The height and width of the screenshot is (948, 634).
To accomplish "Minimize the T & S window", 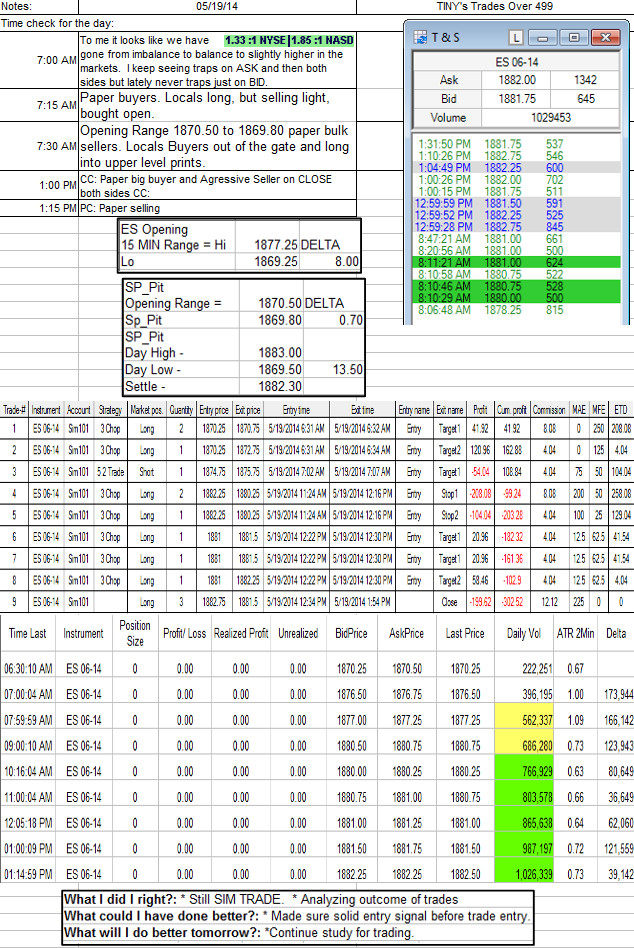I will tap(542, 37).
